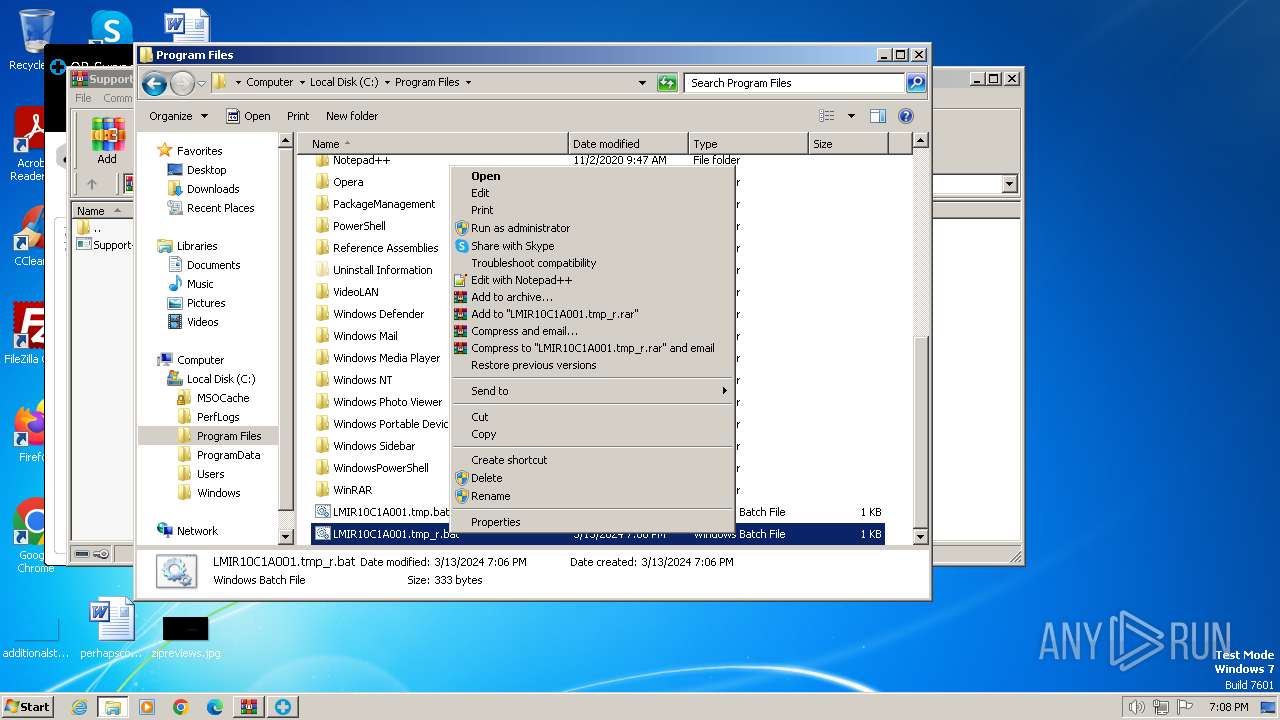
Task: Click the Open toolbar button
Action: coord(248,116)
